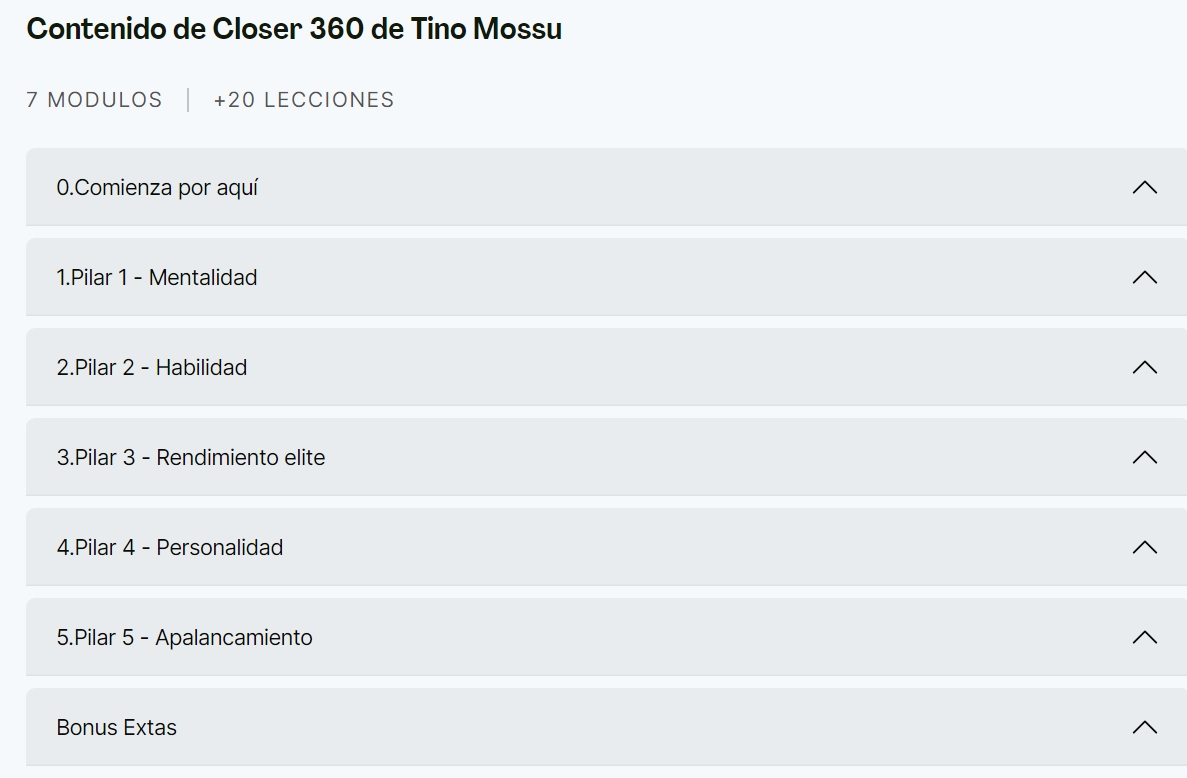Click the '+20 LECCIONES' count label
1187x778 pixels.
click(304, 100)
